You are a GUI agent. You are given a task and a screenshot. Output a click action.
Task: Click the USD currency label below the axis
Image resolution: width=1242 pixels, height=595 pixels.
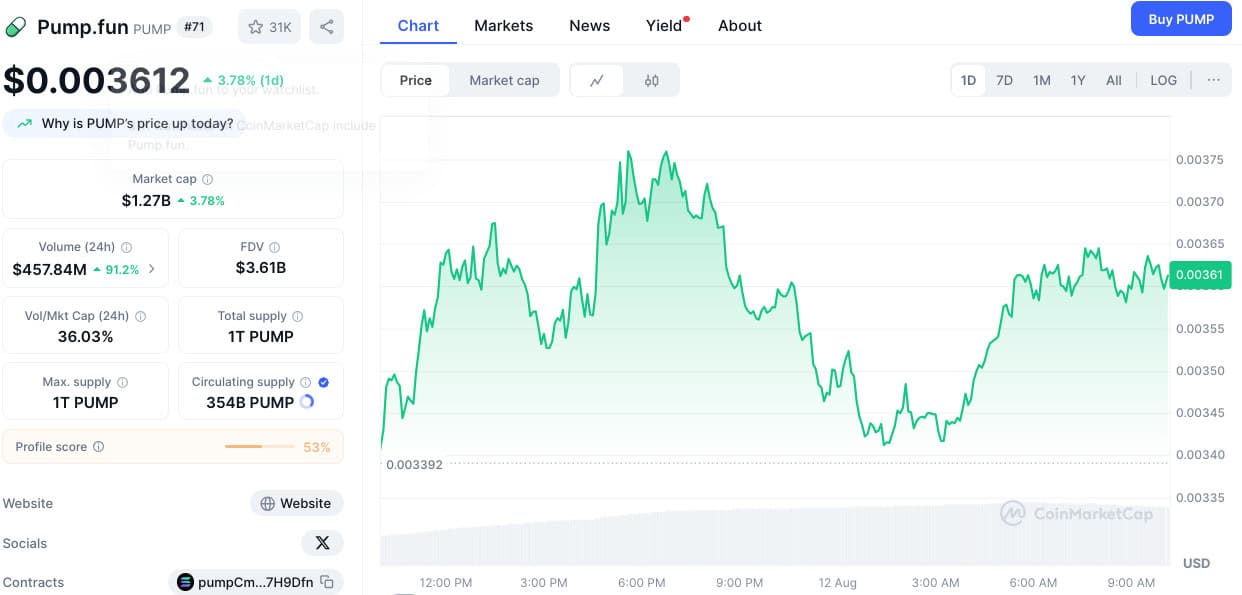1196,563
